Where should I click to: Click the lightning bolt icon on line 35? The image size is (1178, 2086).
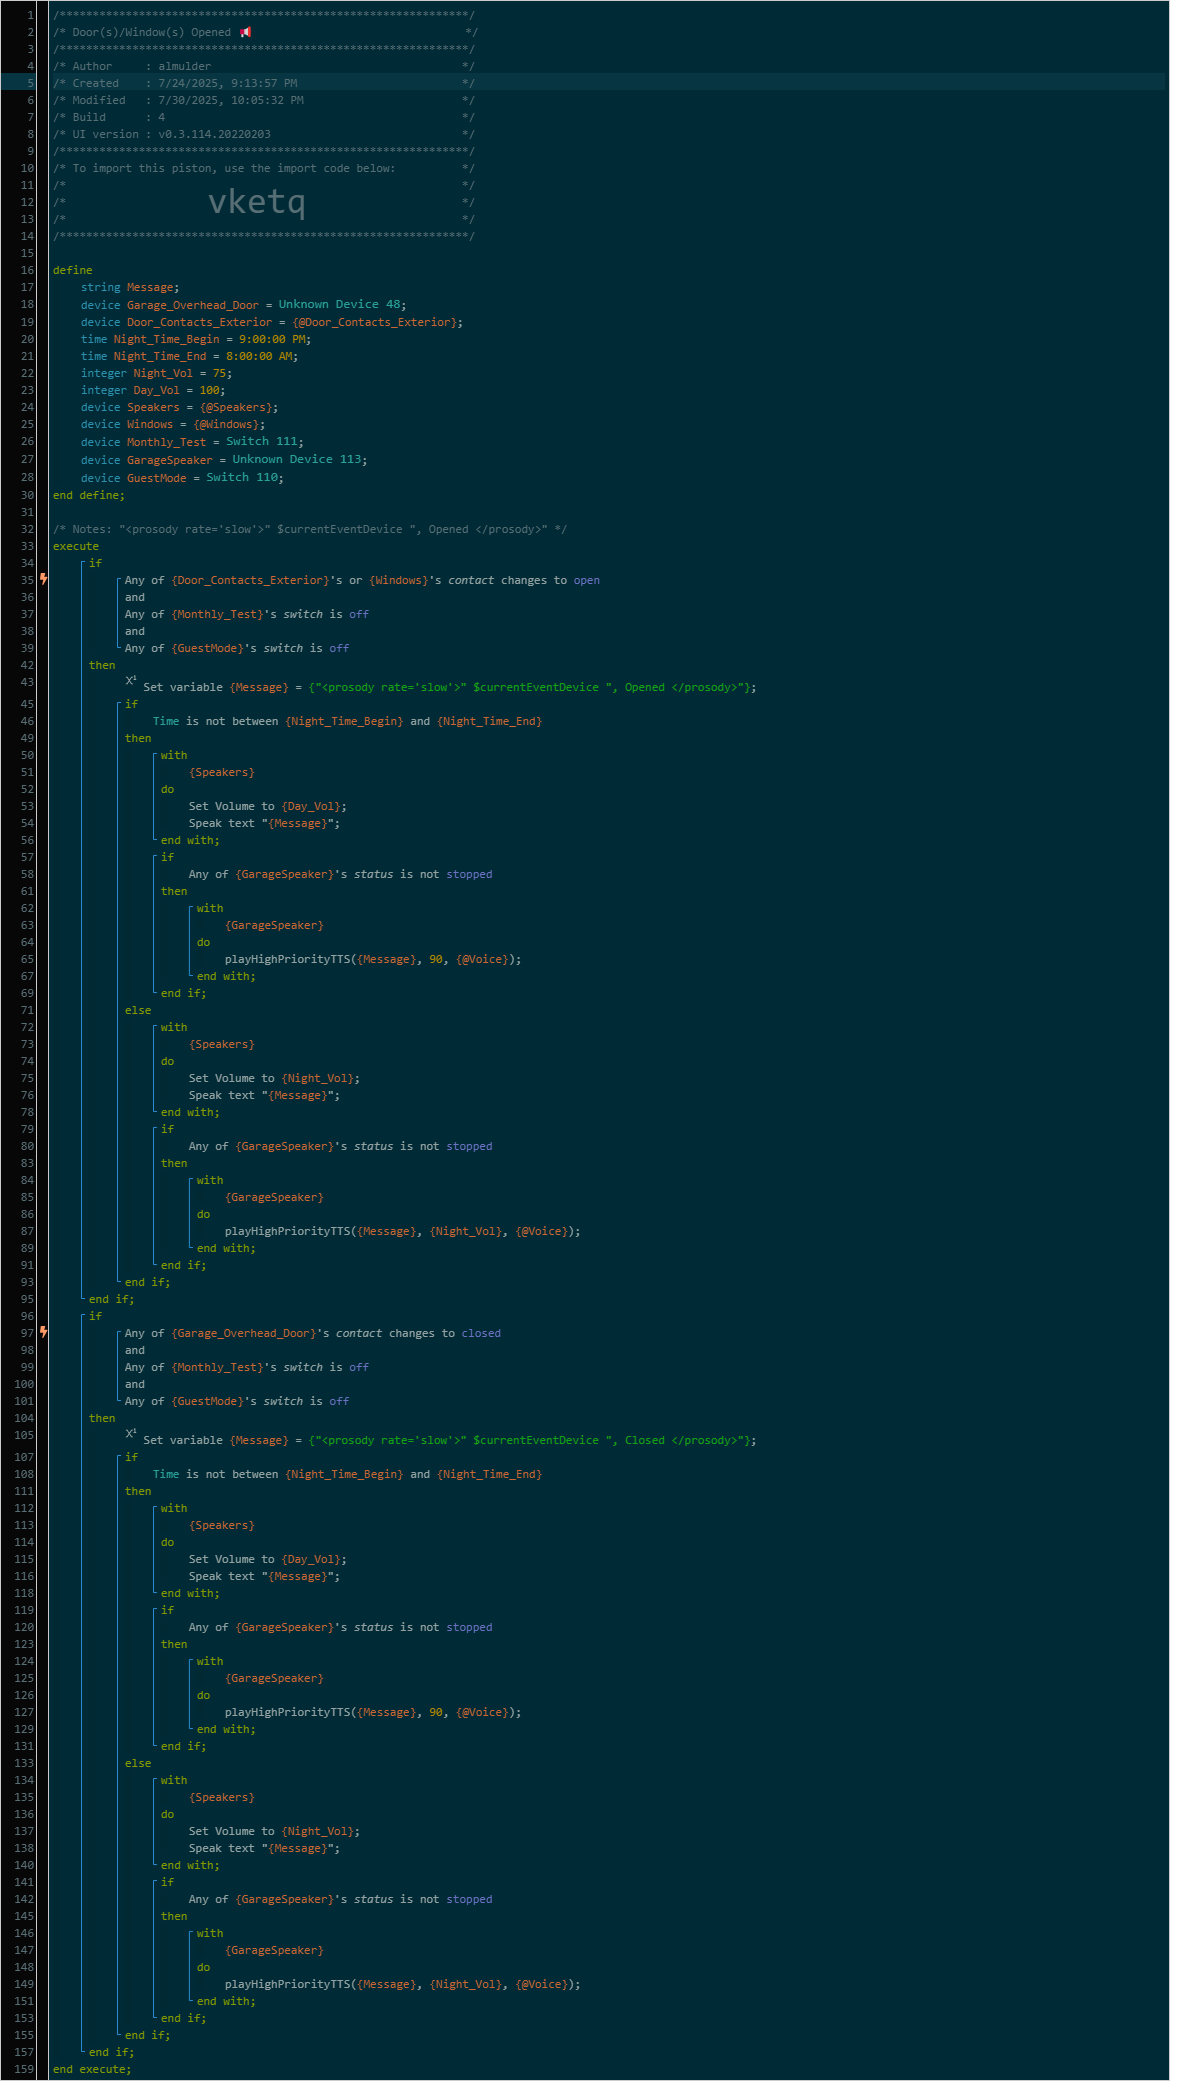[43, 579]
